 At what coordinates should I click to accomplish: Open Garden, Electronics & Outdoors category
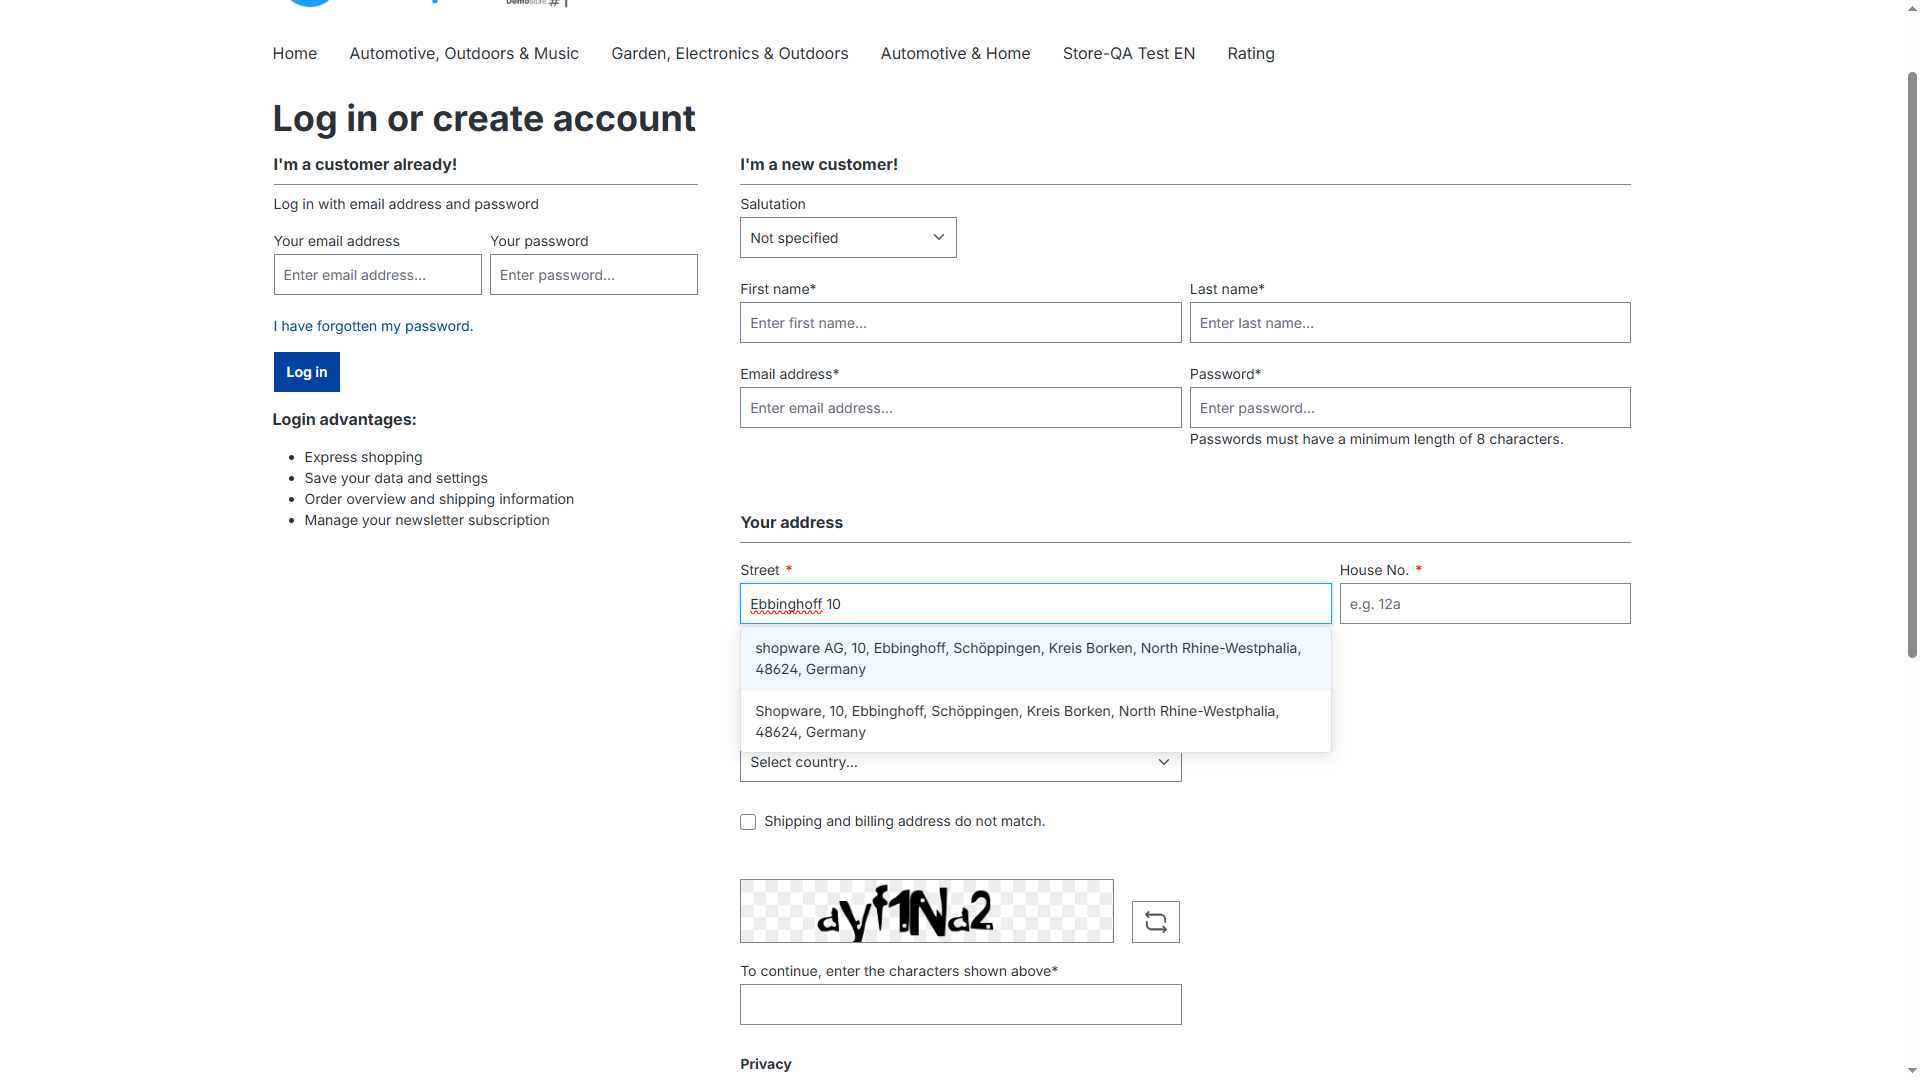coord(730,54)
